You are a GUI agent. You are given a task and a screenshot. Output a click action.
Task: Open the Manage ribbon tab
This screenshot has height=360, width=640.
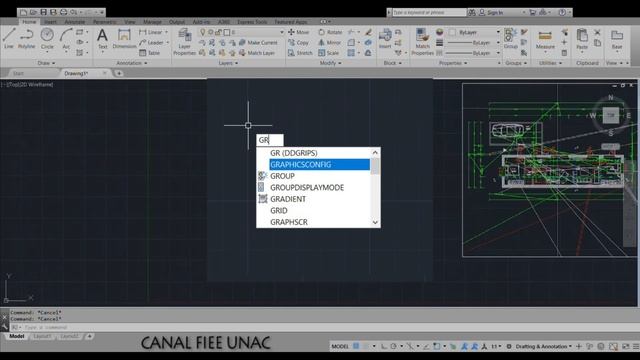[152, 22]
